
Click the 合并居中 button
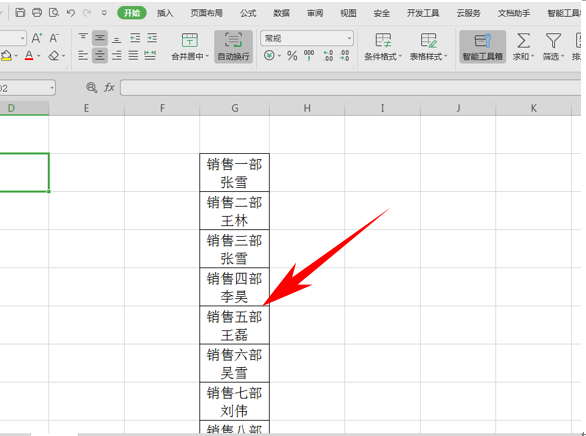point(190,47)
